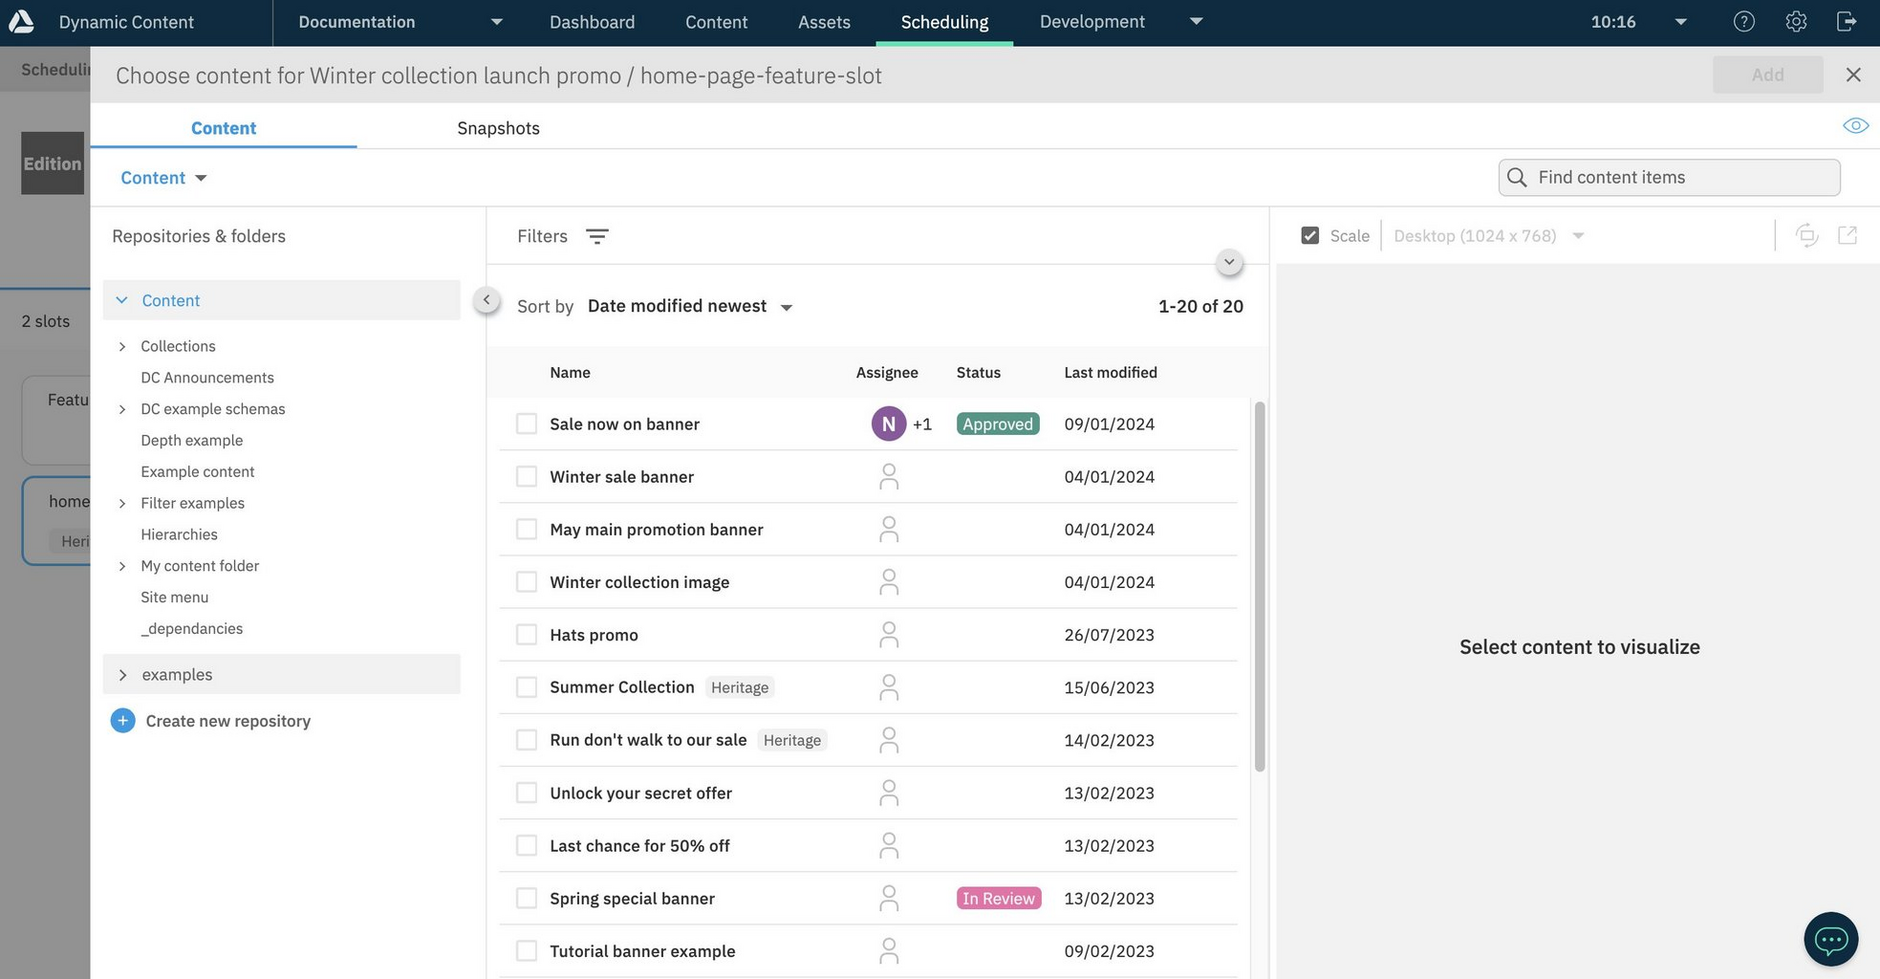Check the Unlock your secret offer checkbox
This screenshot has width=1880, height=979.
pyautogui.click(x=526, y=793)
